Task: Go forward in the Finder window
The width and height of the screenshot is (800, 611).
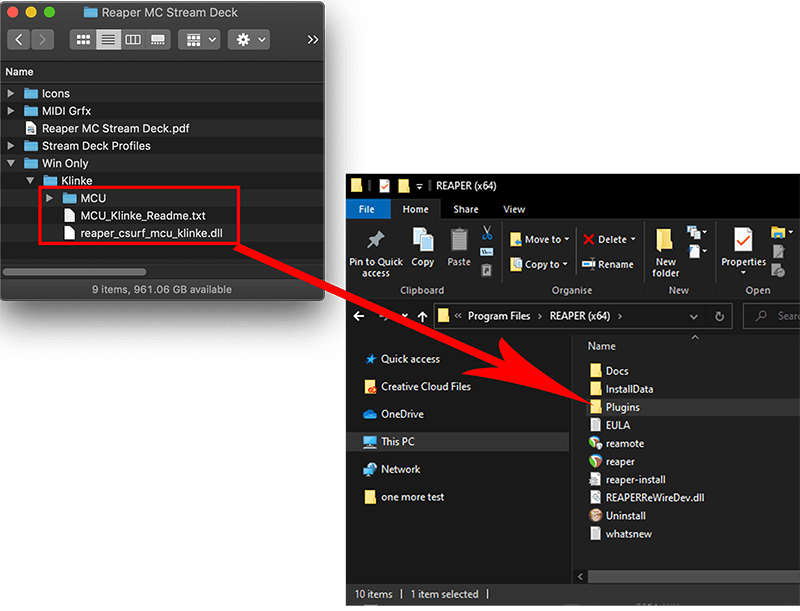Action: (42, 39)
